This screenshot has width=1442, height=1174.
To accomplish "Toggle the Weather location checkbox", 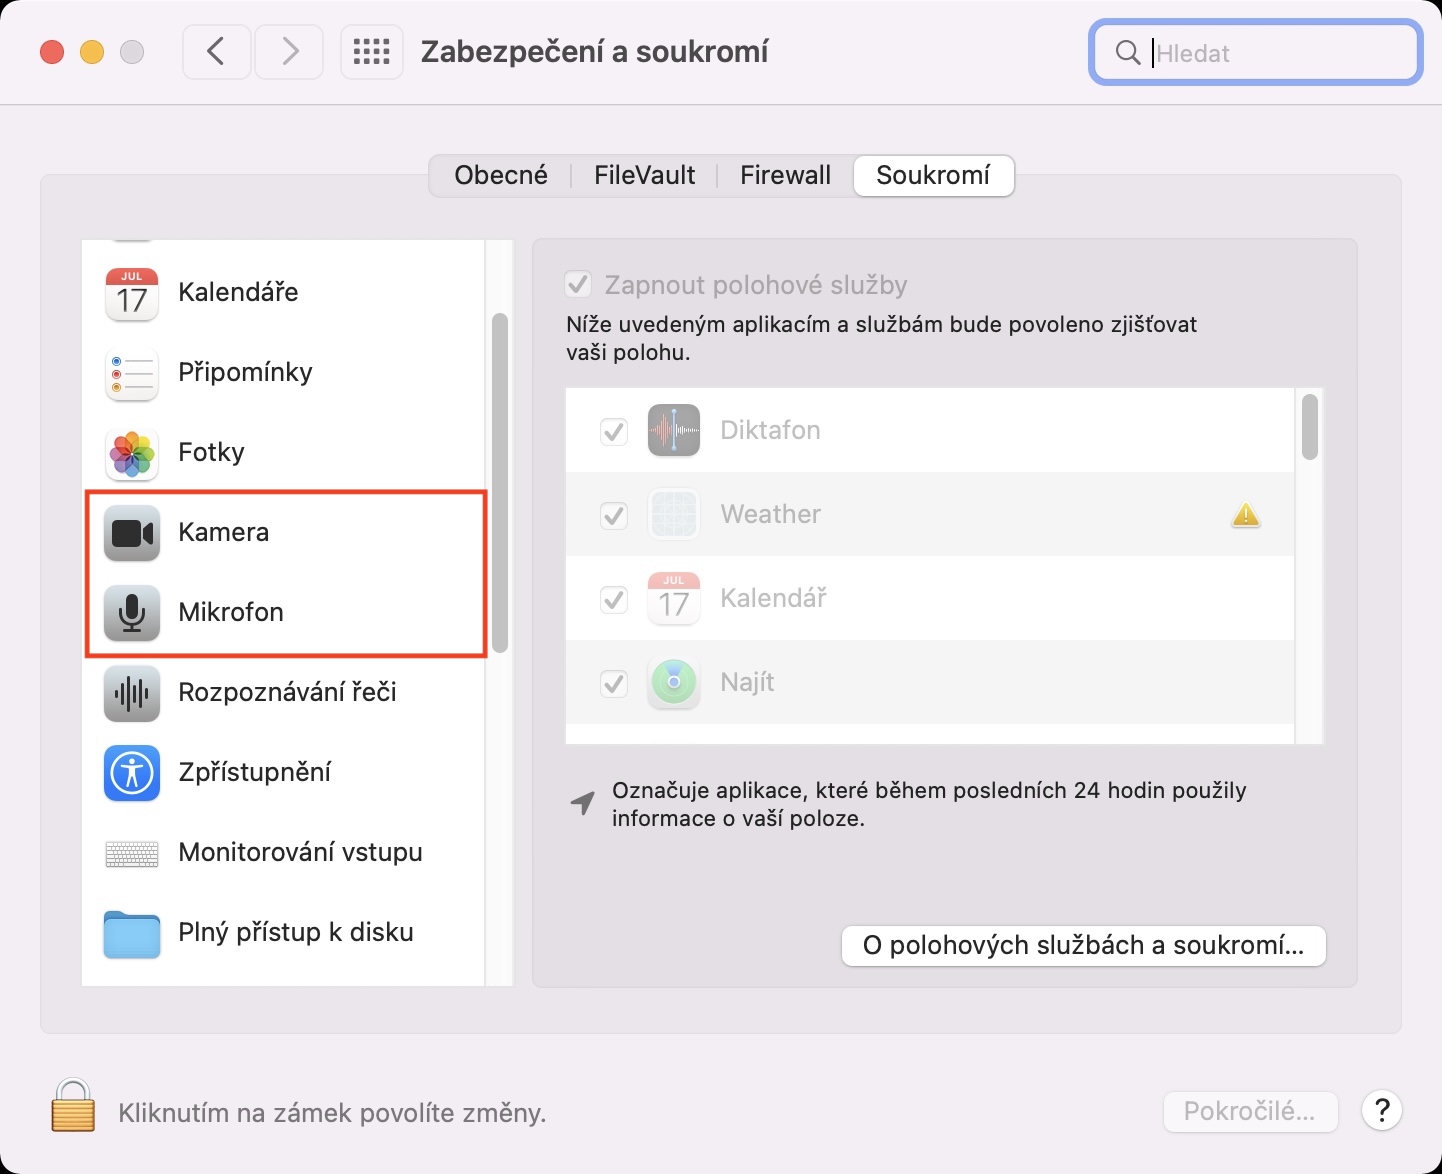I will tap(613, 515).
